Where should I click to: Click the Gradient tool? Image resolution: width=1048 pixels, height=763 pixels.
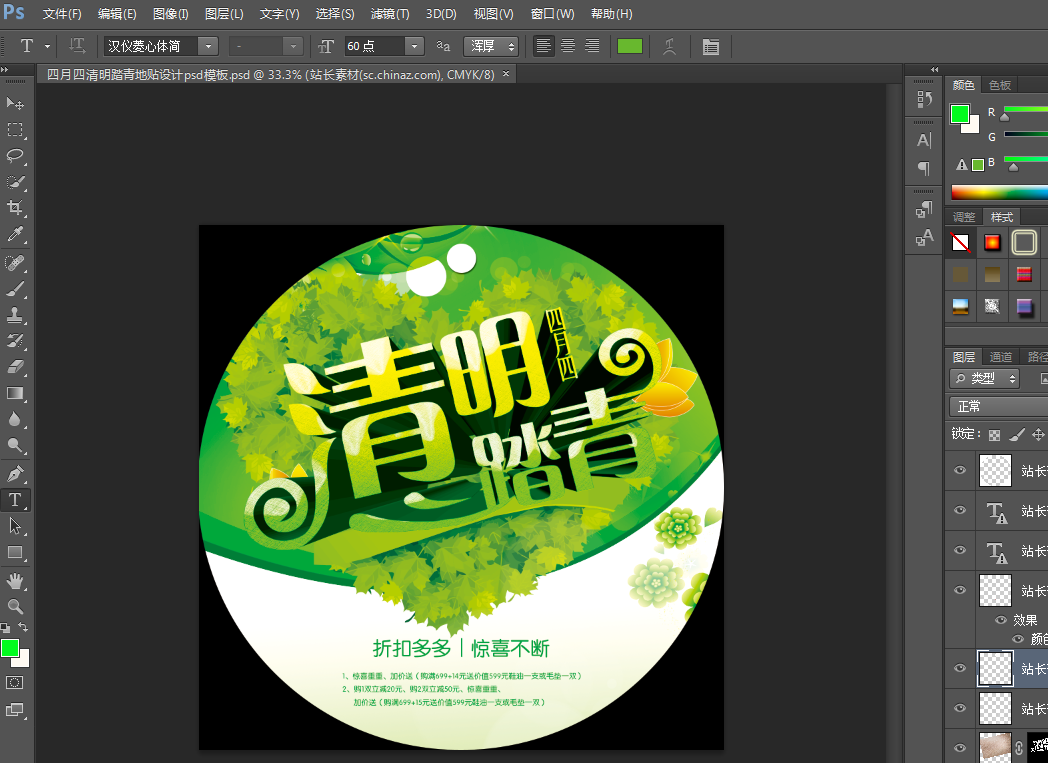15,393
